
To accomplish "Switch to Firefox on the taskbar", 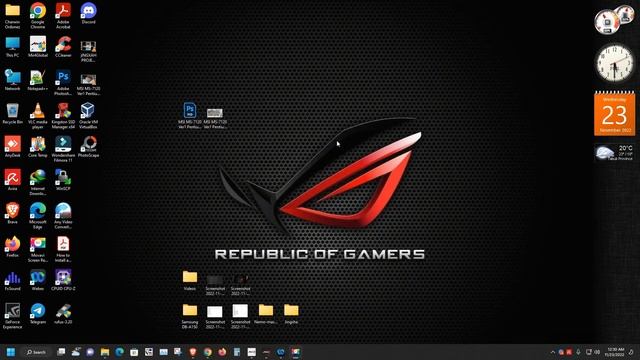I will [x=222, y=352].
